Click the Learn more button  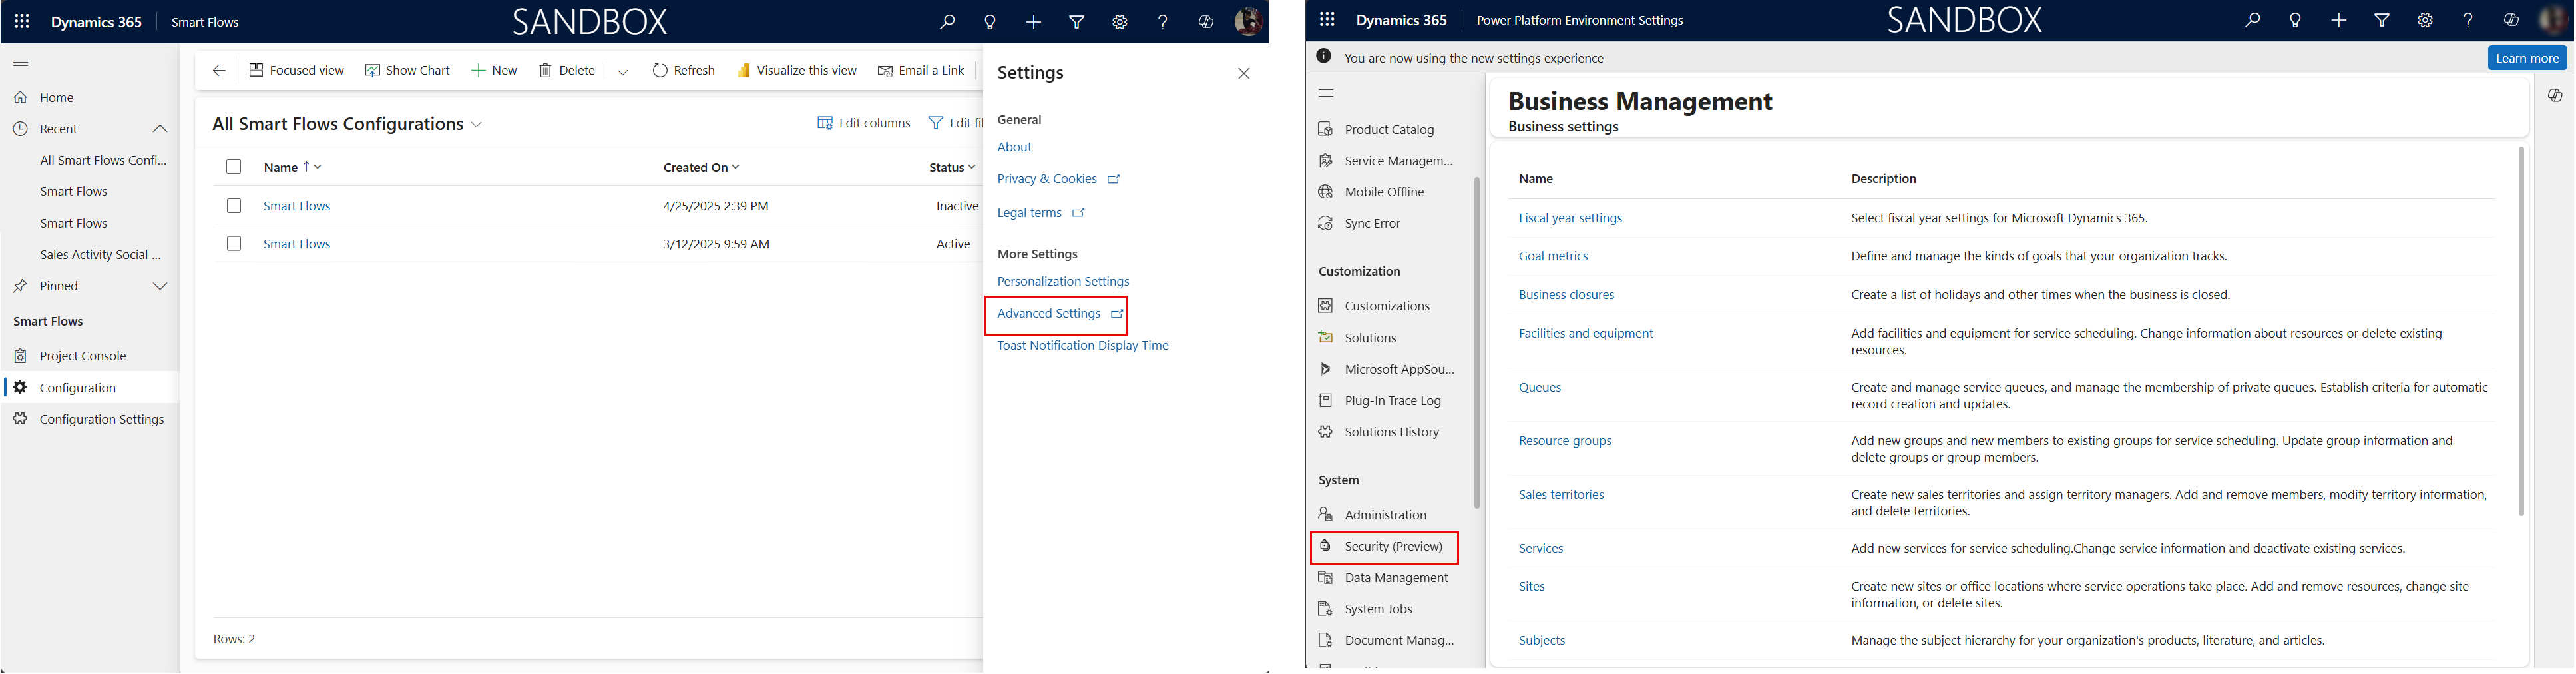2527,58
